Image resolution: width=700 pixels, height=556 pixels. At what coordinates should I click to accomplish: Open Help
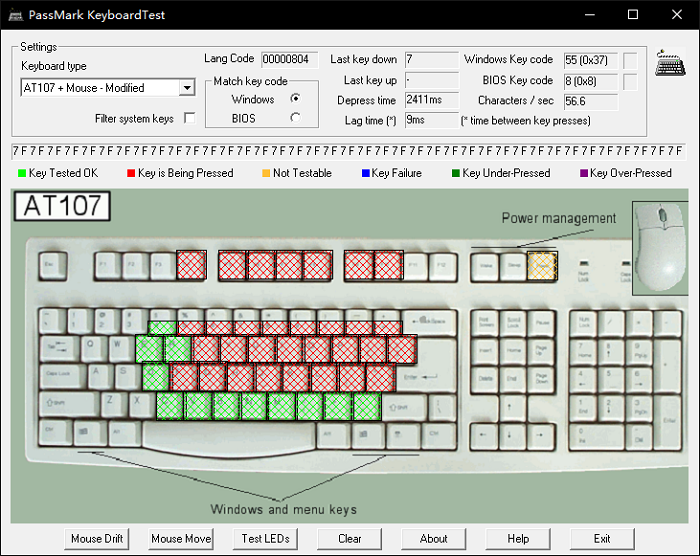click(x=518, y=539)
